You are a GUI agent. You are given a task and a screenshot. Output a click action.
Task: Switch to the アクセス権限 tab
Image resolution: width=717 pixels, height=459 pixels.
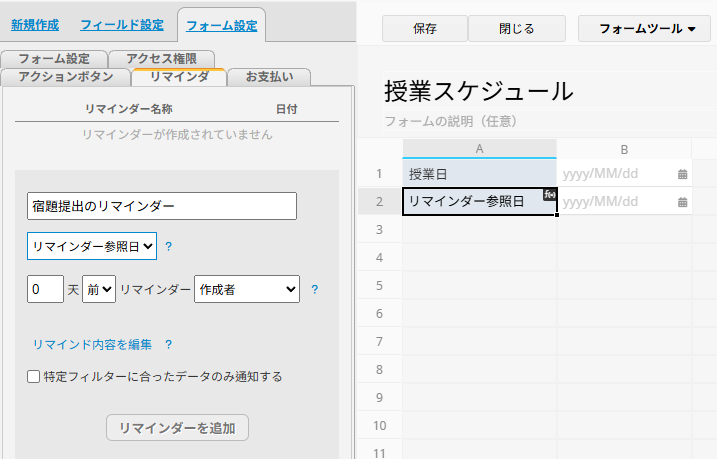coord(161,59)
